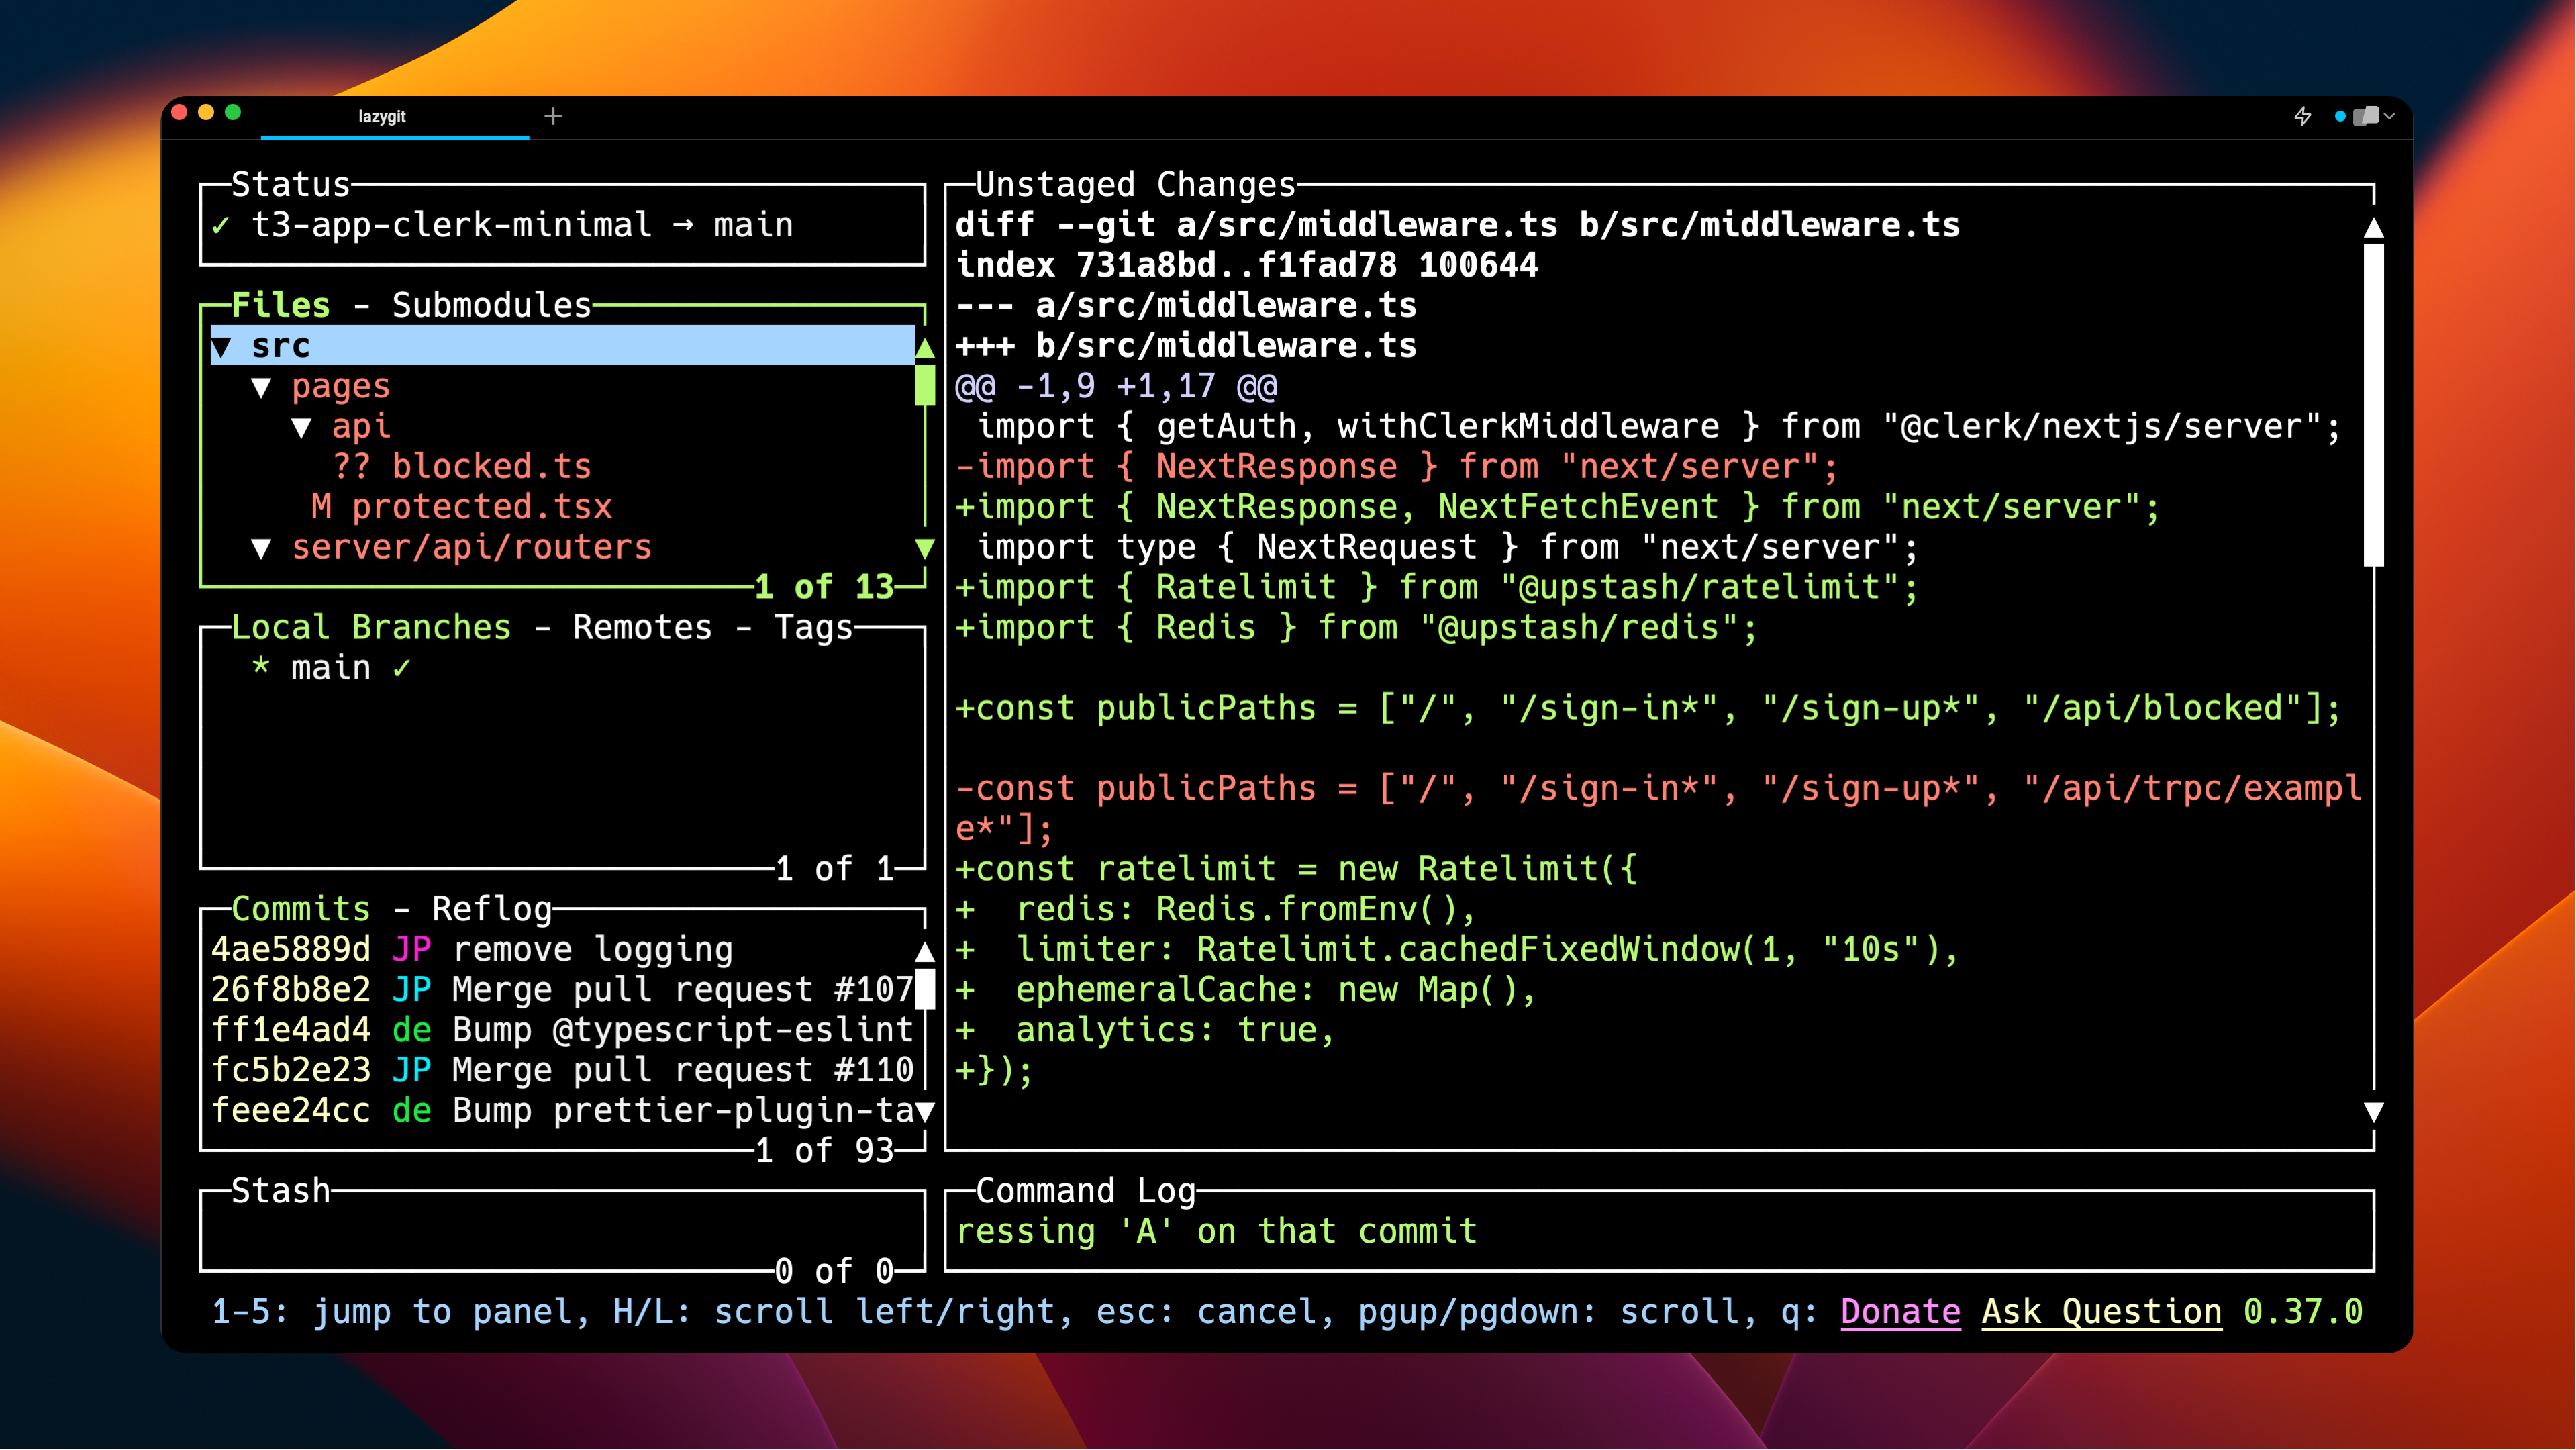Click the de author tag on commit ff1e4ad4
Image resolution: width=2576 pixels, height=1450 pixels.
(x=411, y=1030)
